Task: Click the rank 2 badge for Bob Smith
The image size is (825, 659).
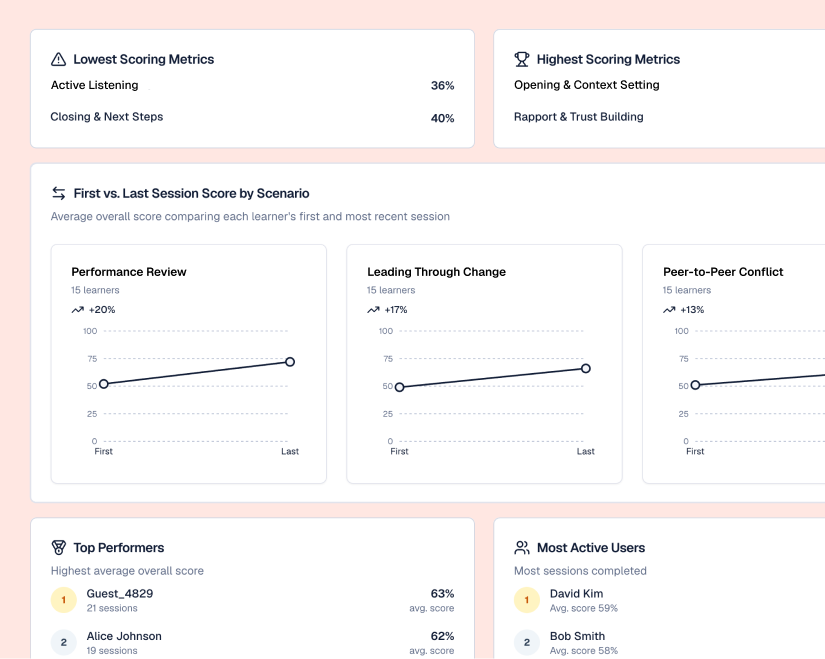Action: click(527, 643)
